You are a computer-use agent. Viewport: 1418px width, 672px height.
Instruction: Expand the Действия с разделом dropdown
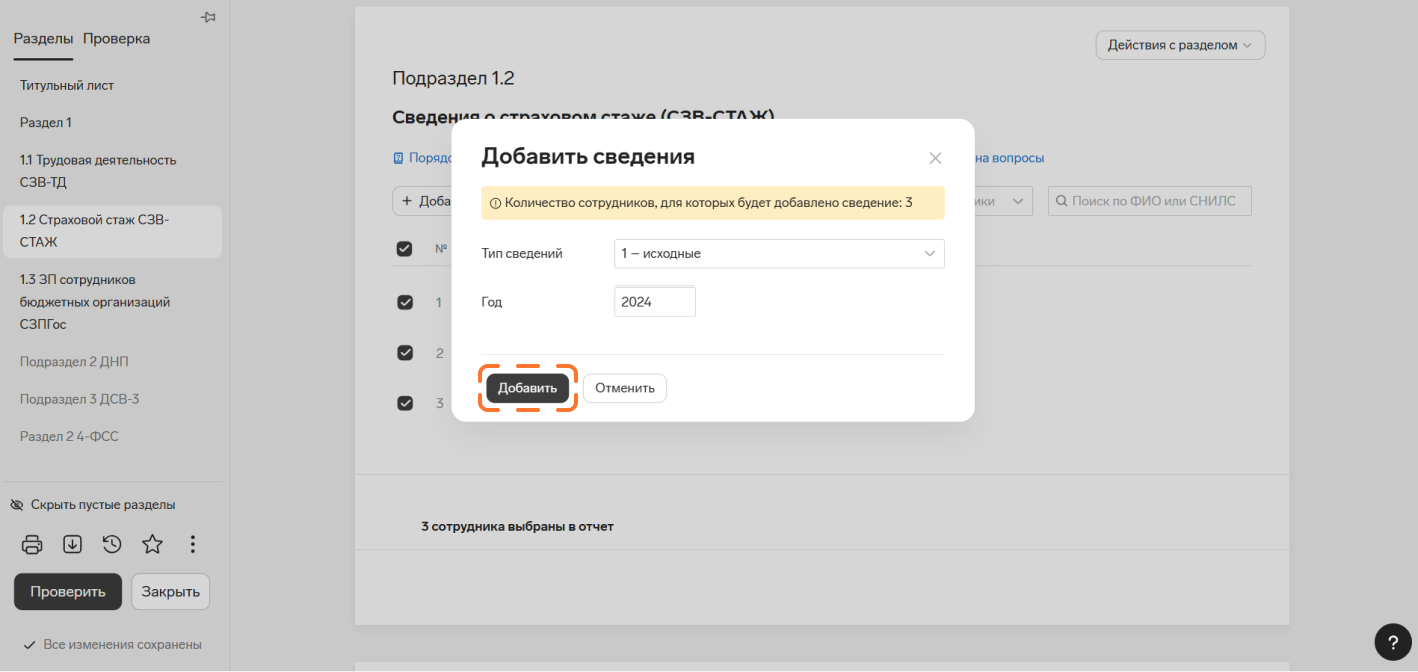1180,45
